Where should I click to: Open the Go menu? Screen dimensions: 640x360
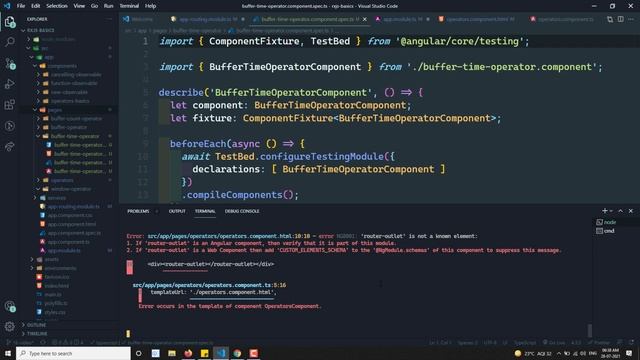(x=94, y=6)
